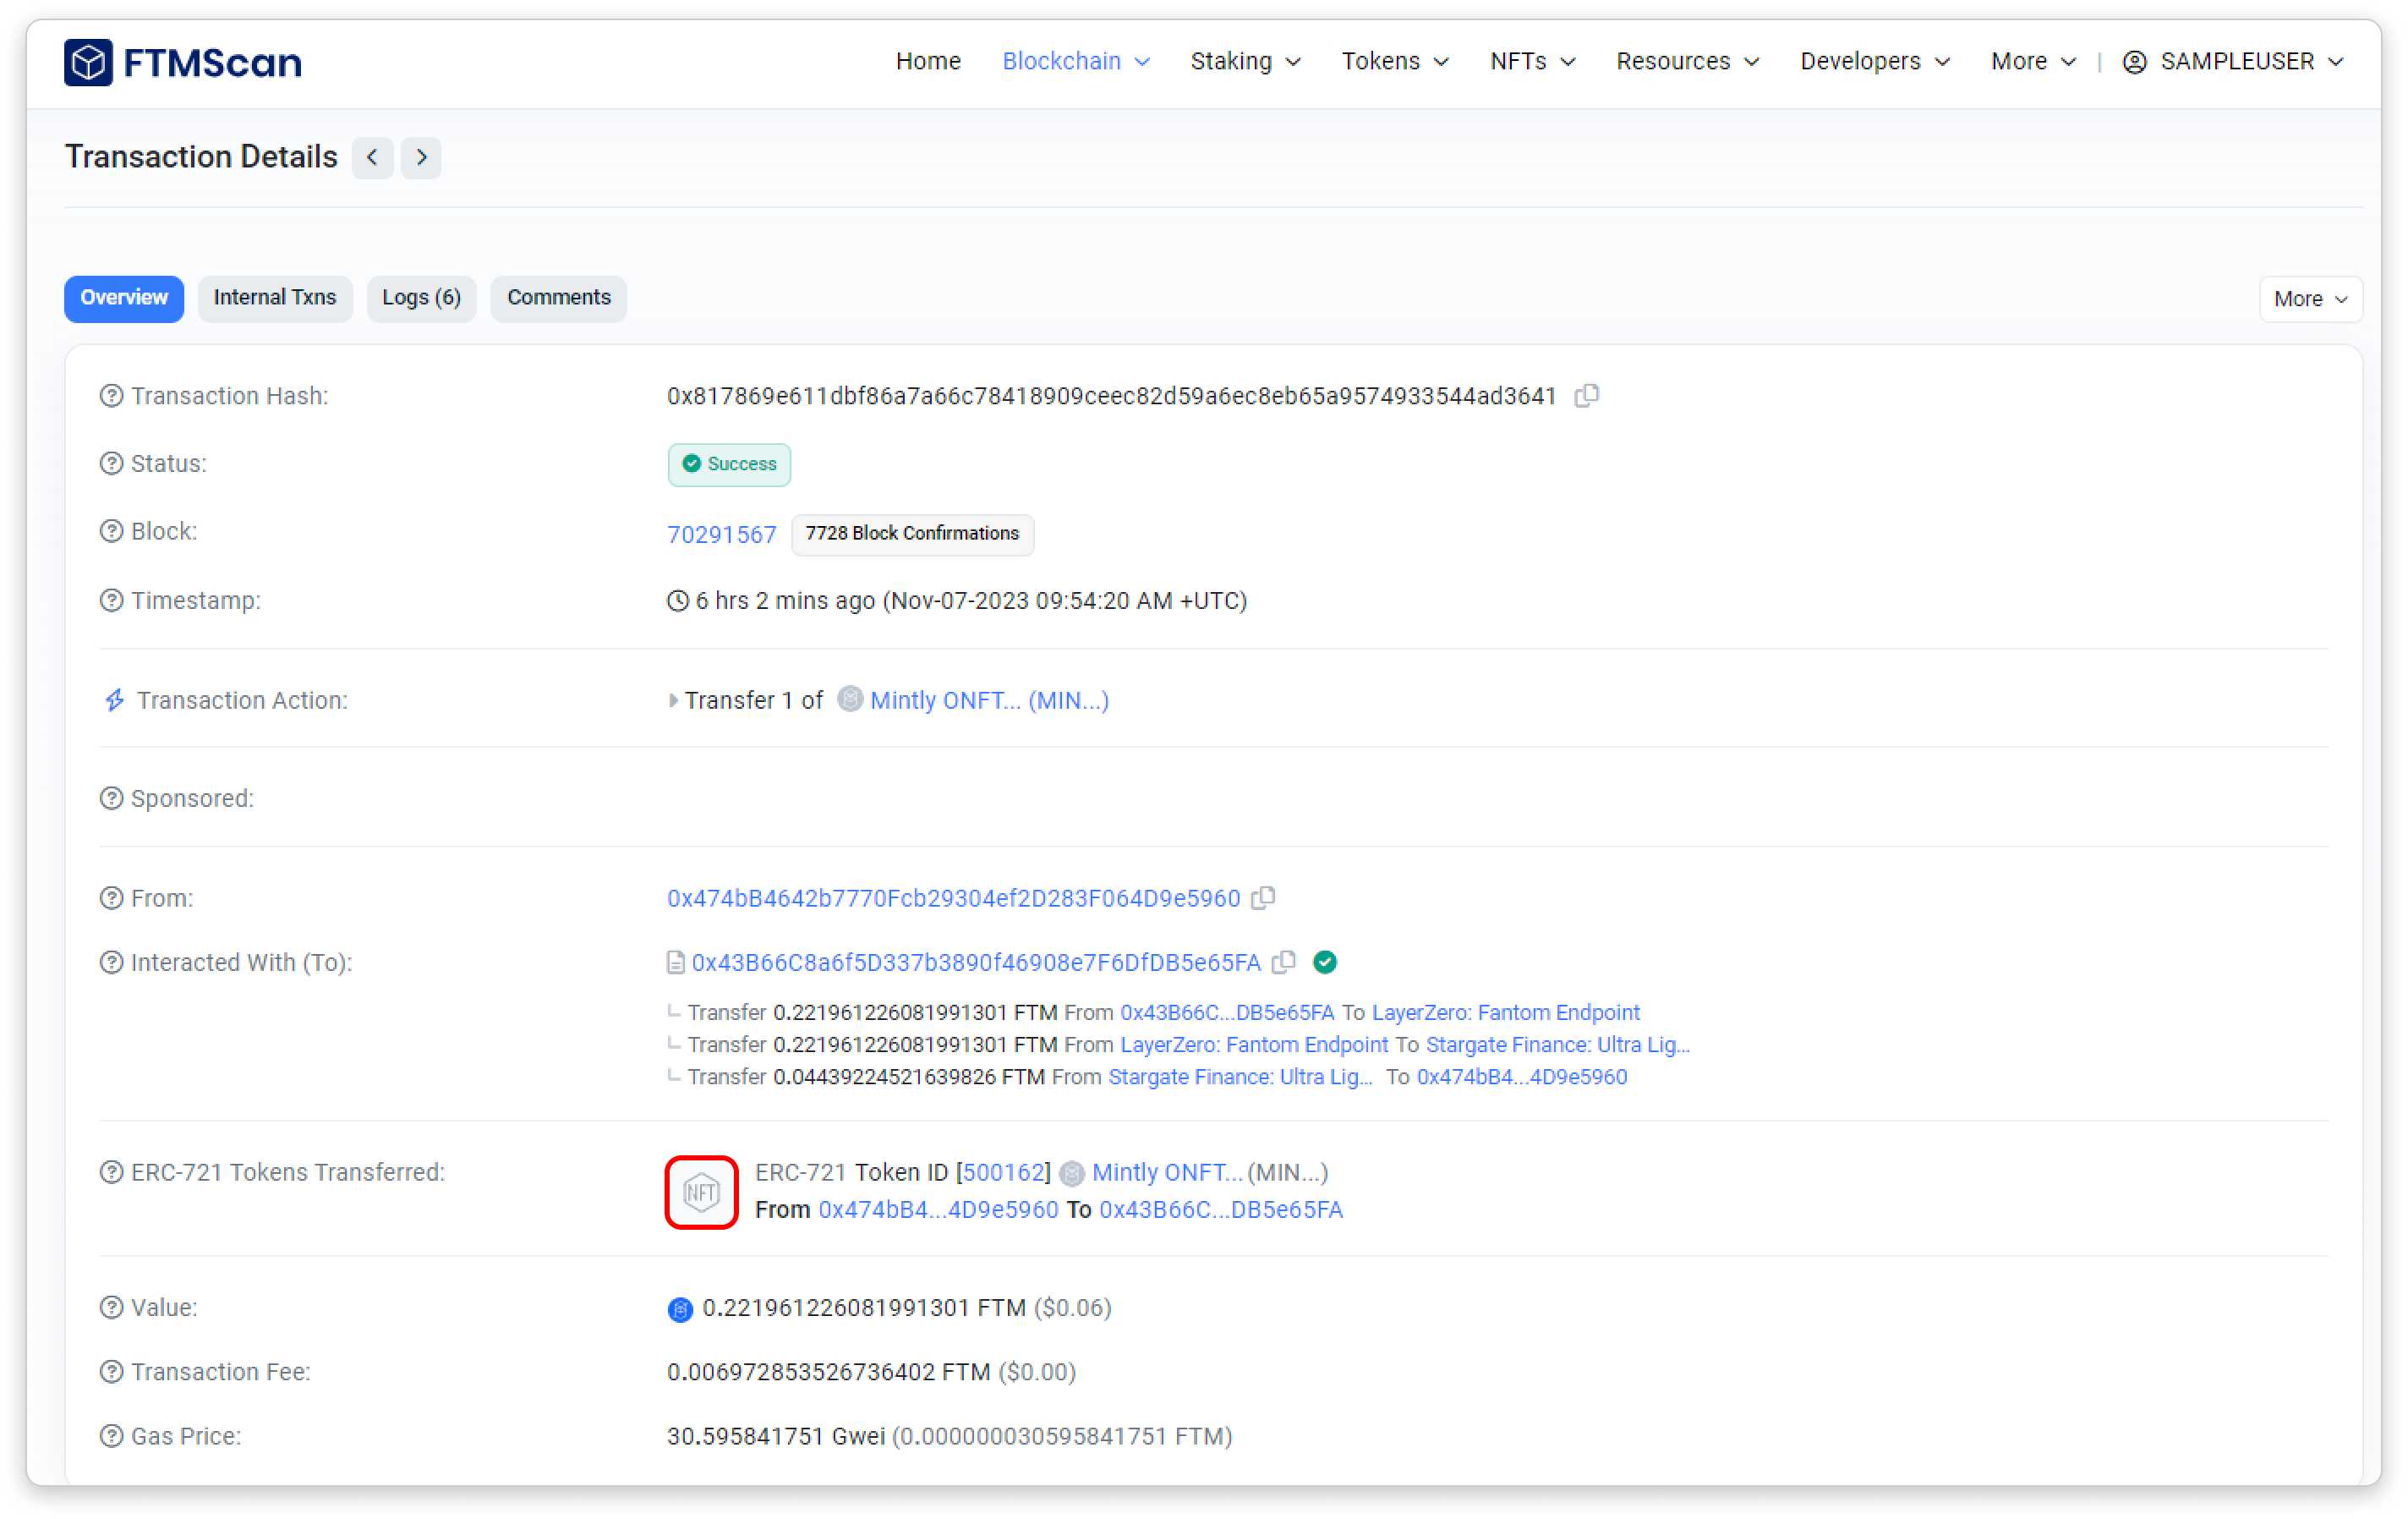This screenshot has width=2408, height=1519.
Task: Open block 70291567 link
Action: pyautogui.click(x=721, y=534)
